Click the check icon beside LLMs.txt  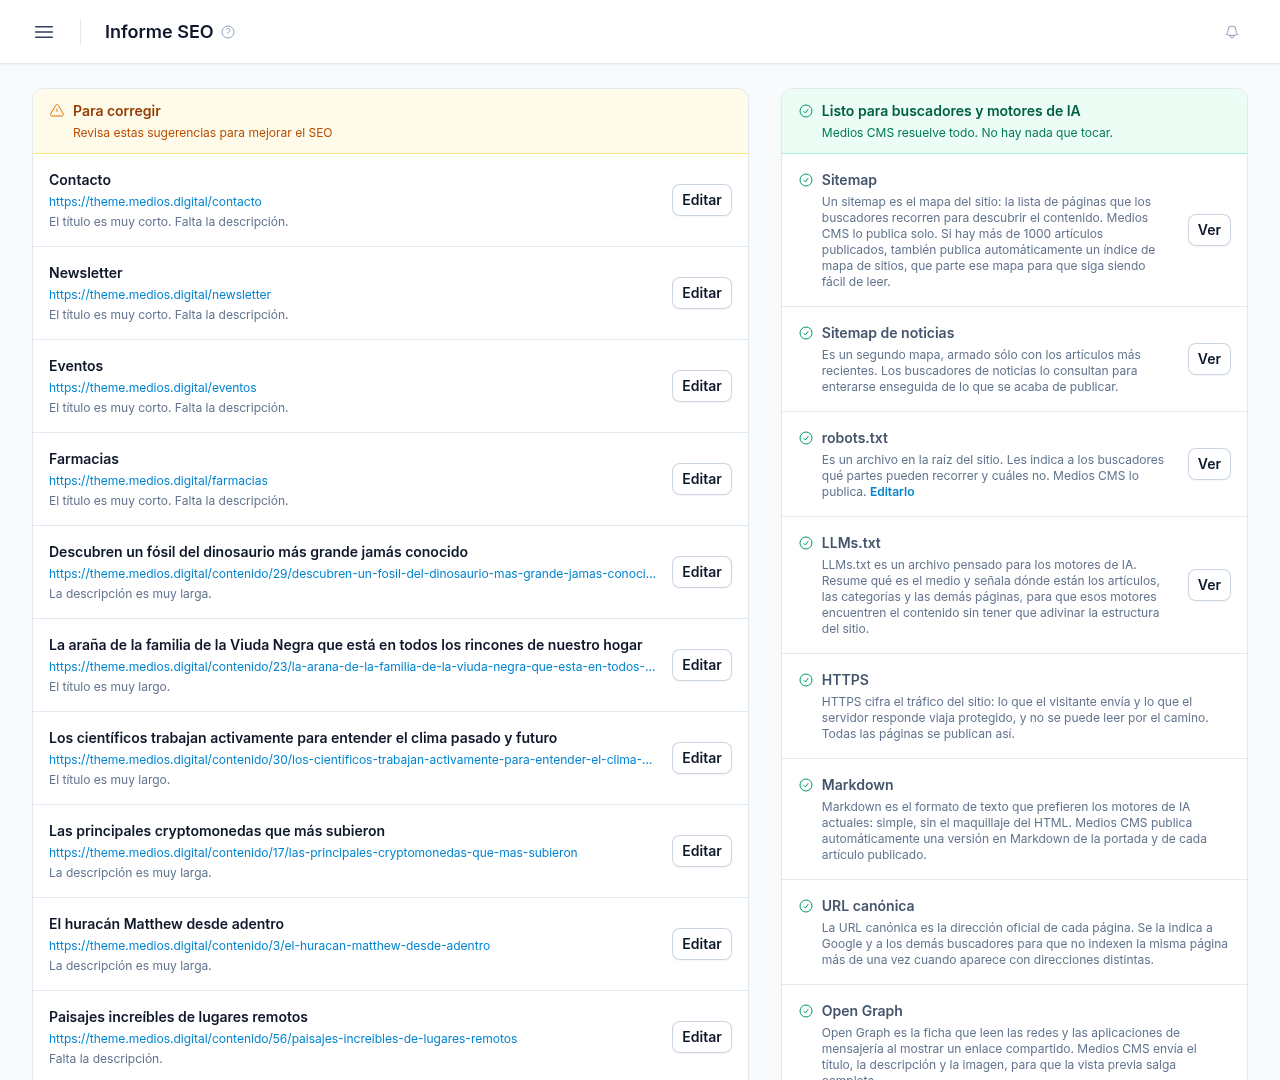(x=806, y=543)
